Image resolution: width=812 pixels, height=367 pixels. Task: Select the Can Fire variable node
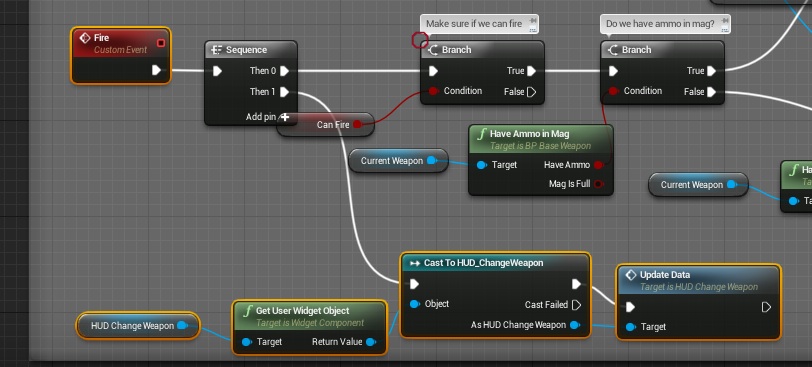pos(325,125)
